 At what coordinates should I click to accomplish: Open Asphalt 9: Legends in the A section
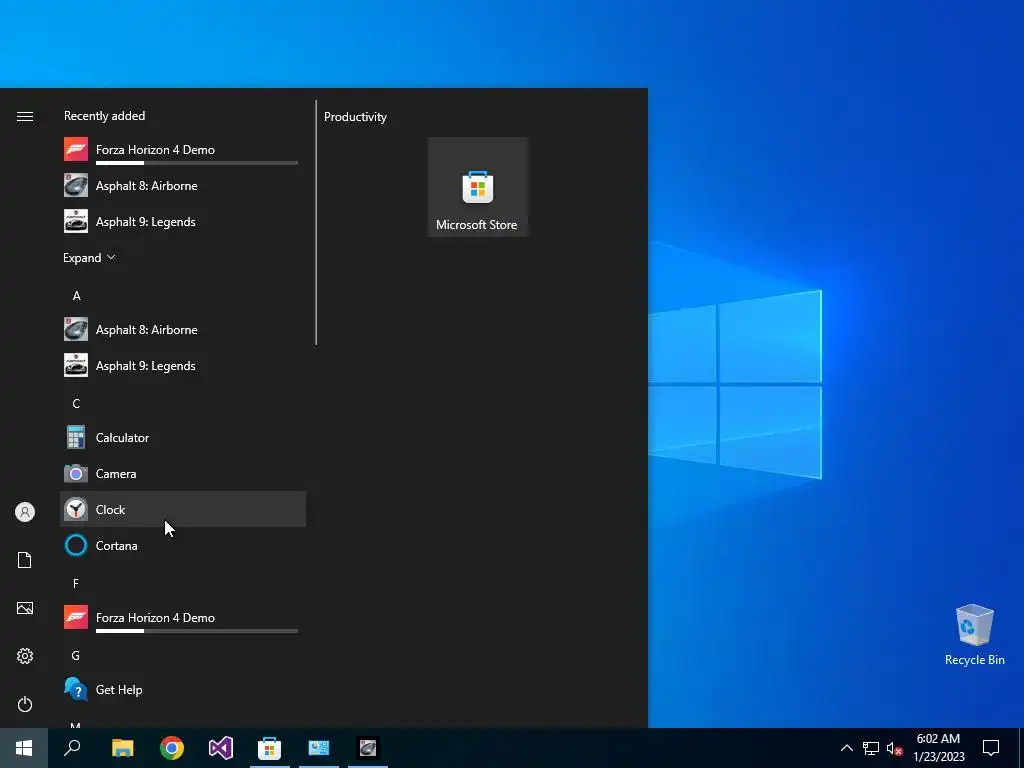pyautogui.click(x=183, y=366)
